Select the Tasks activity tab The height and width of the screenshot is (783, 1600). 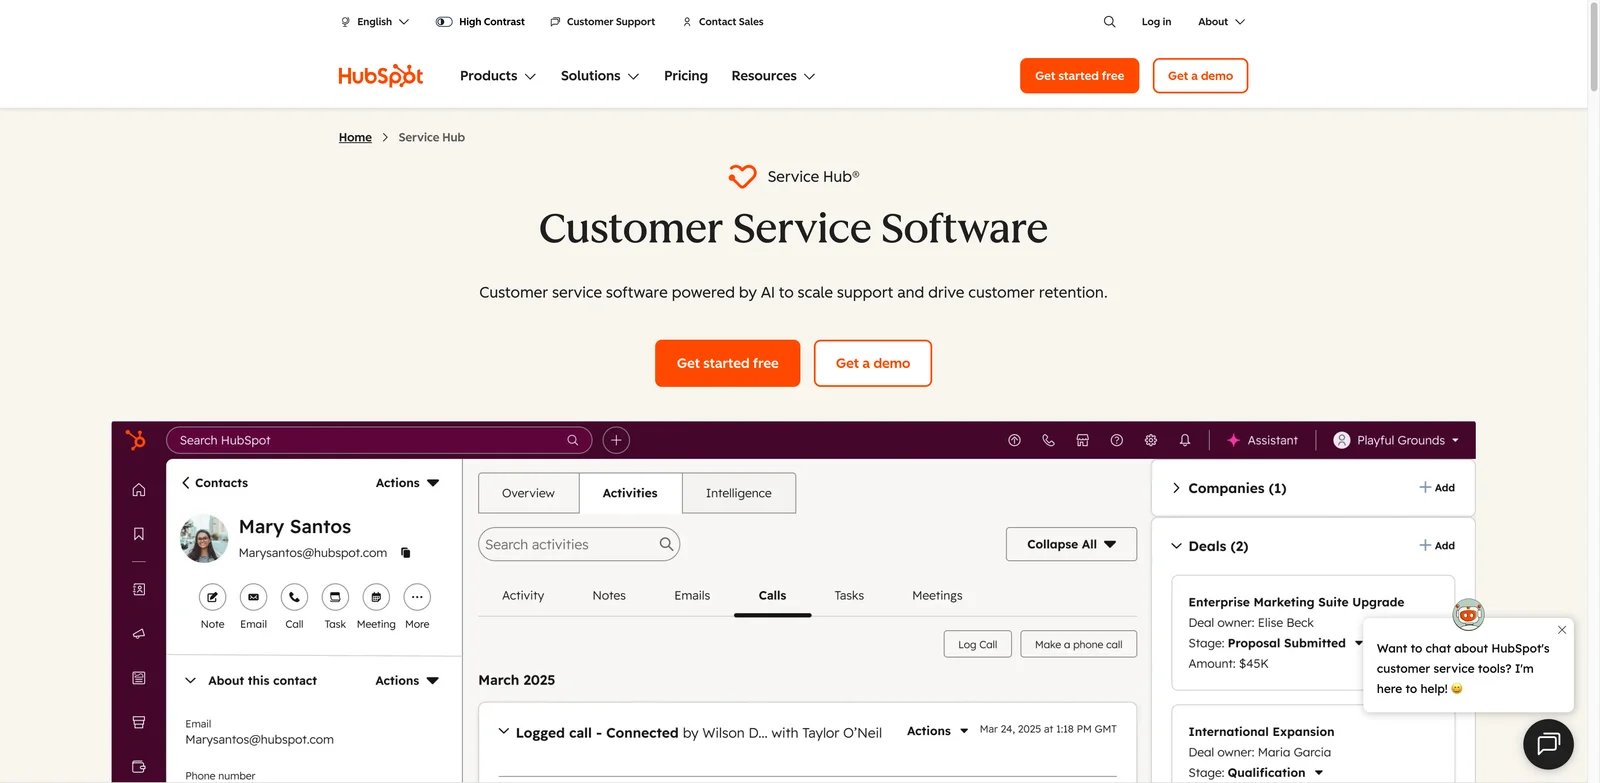point(849,595)
